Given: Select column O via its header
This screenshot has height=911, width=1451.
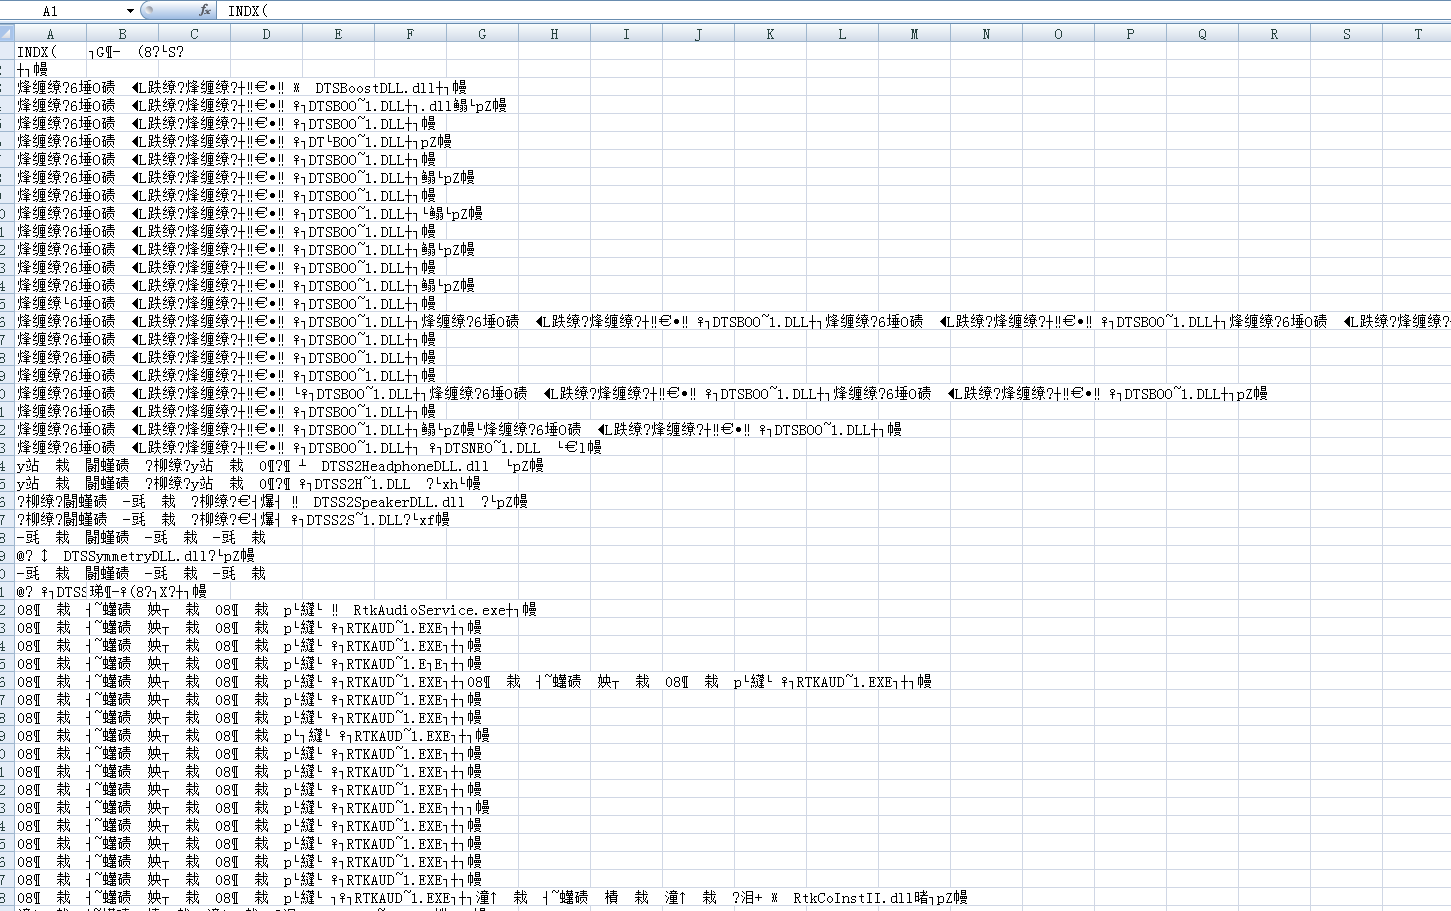Looking at the screenshot, I should pyautogui.click(x=1059, y=34).
